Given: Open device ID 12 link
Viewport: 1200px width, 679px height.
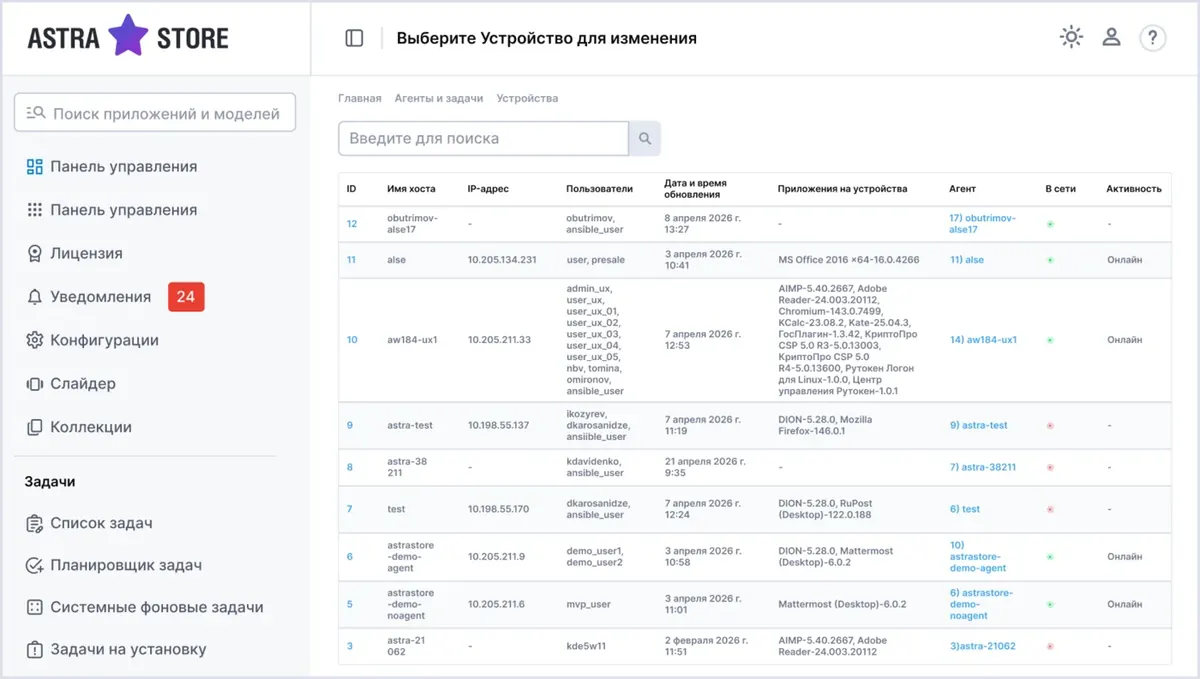Looking at the screenshot, I should tap(352, 223).
